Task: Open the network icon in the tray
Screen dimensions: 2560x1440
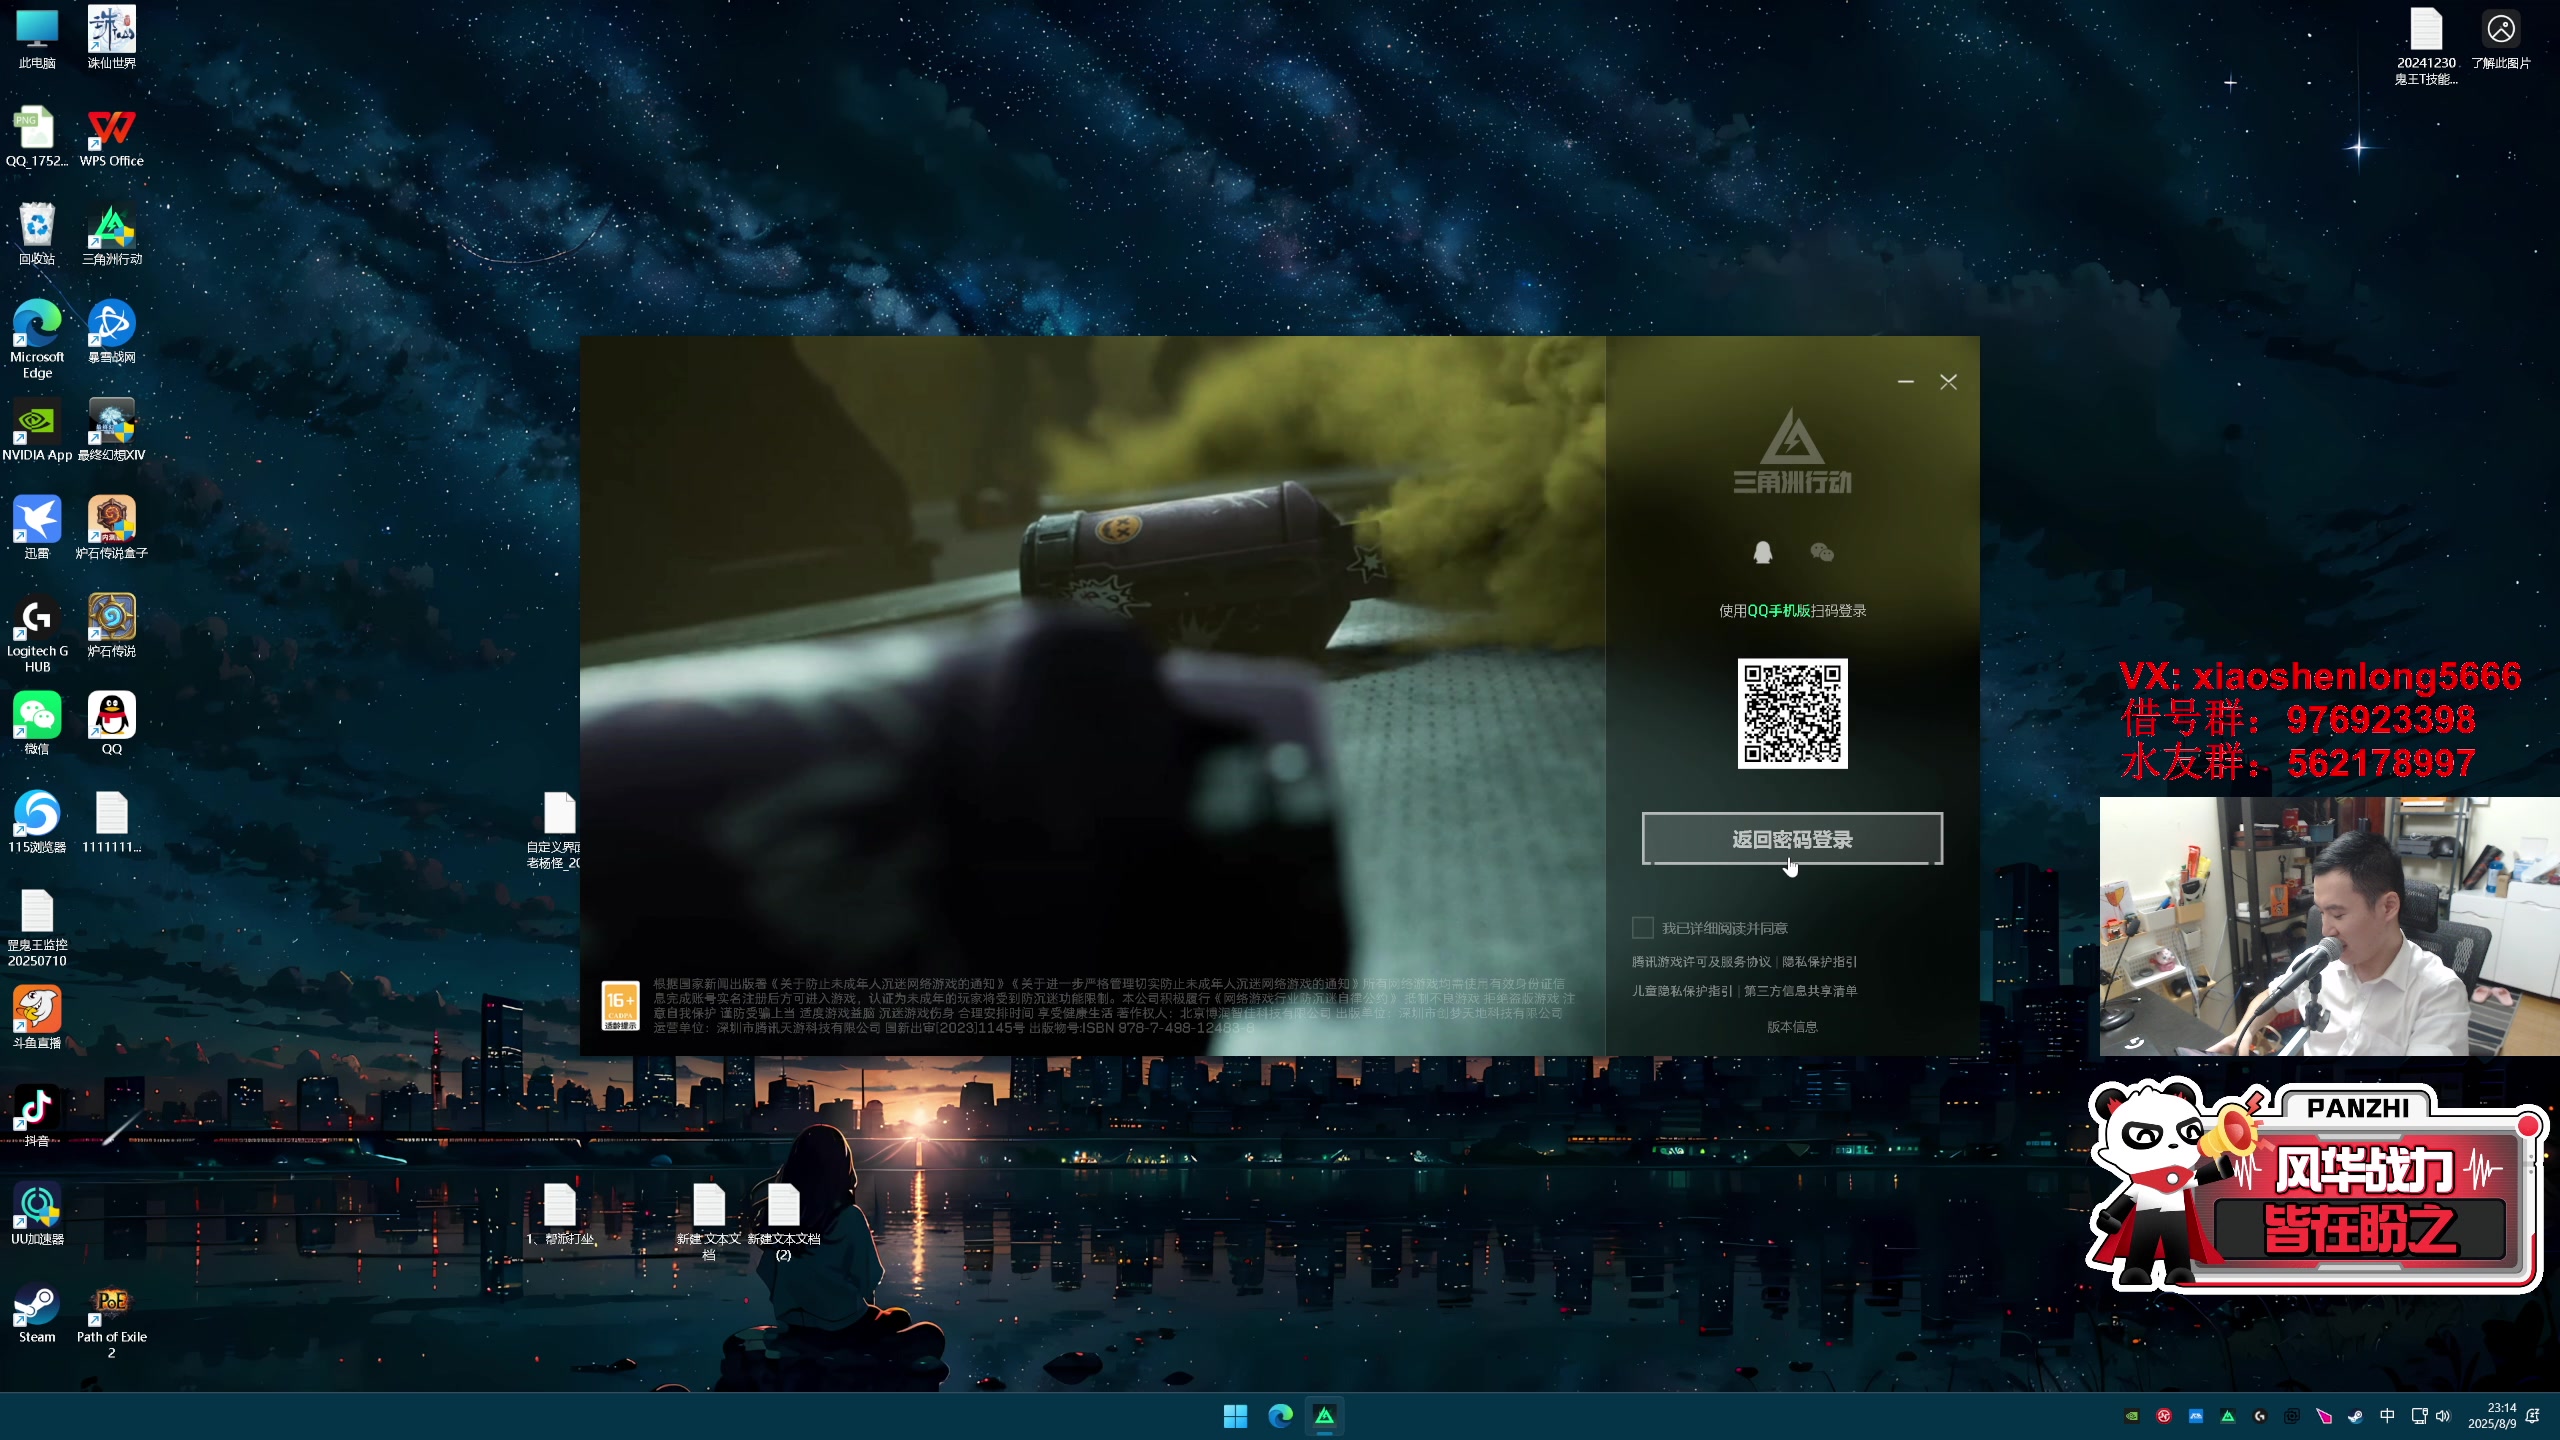Action: [x=2419, y=1416]
